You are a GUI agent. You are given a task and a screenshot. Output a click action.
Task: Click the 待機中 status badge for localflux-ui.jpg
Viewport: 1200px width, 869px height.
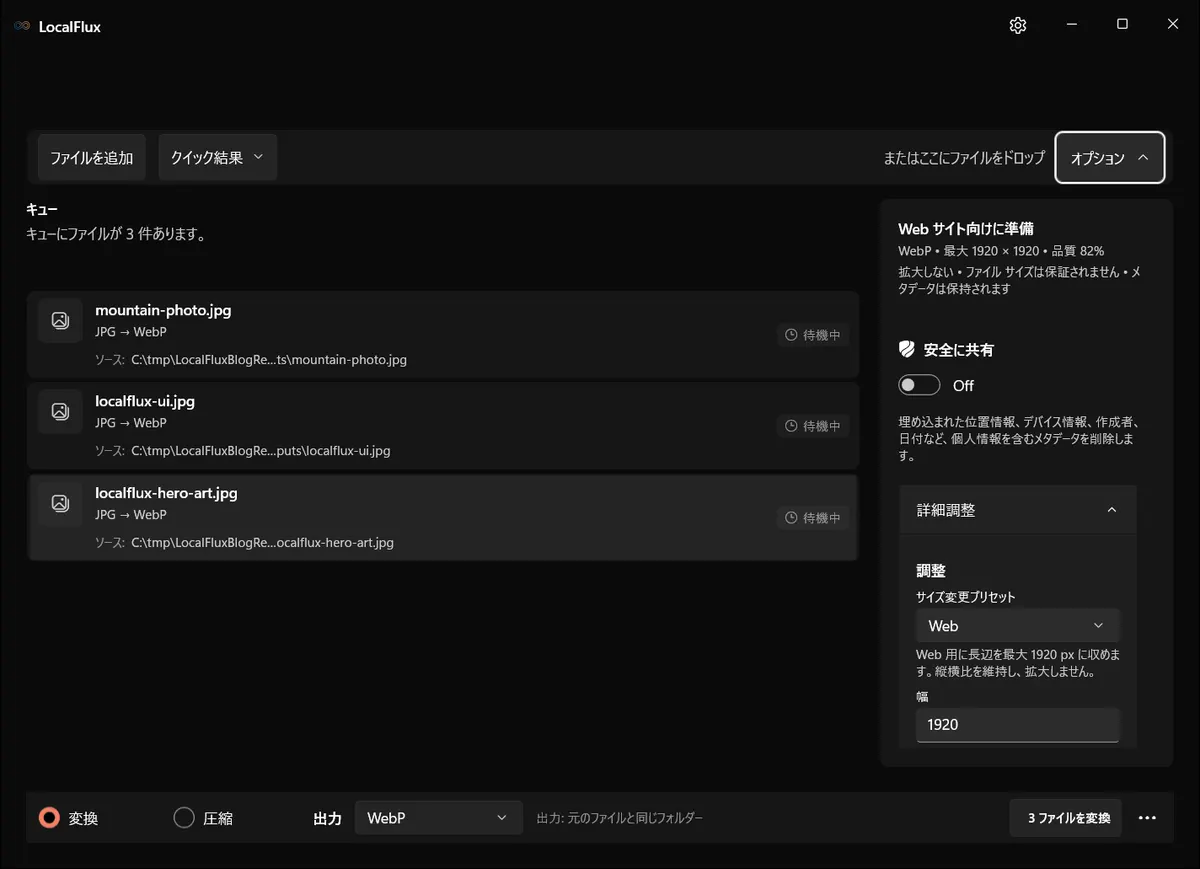click(x=813, y=426)
